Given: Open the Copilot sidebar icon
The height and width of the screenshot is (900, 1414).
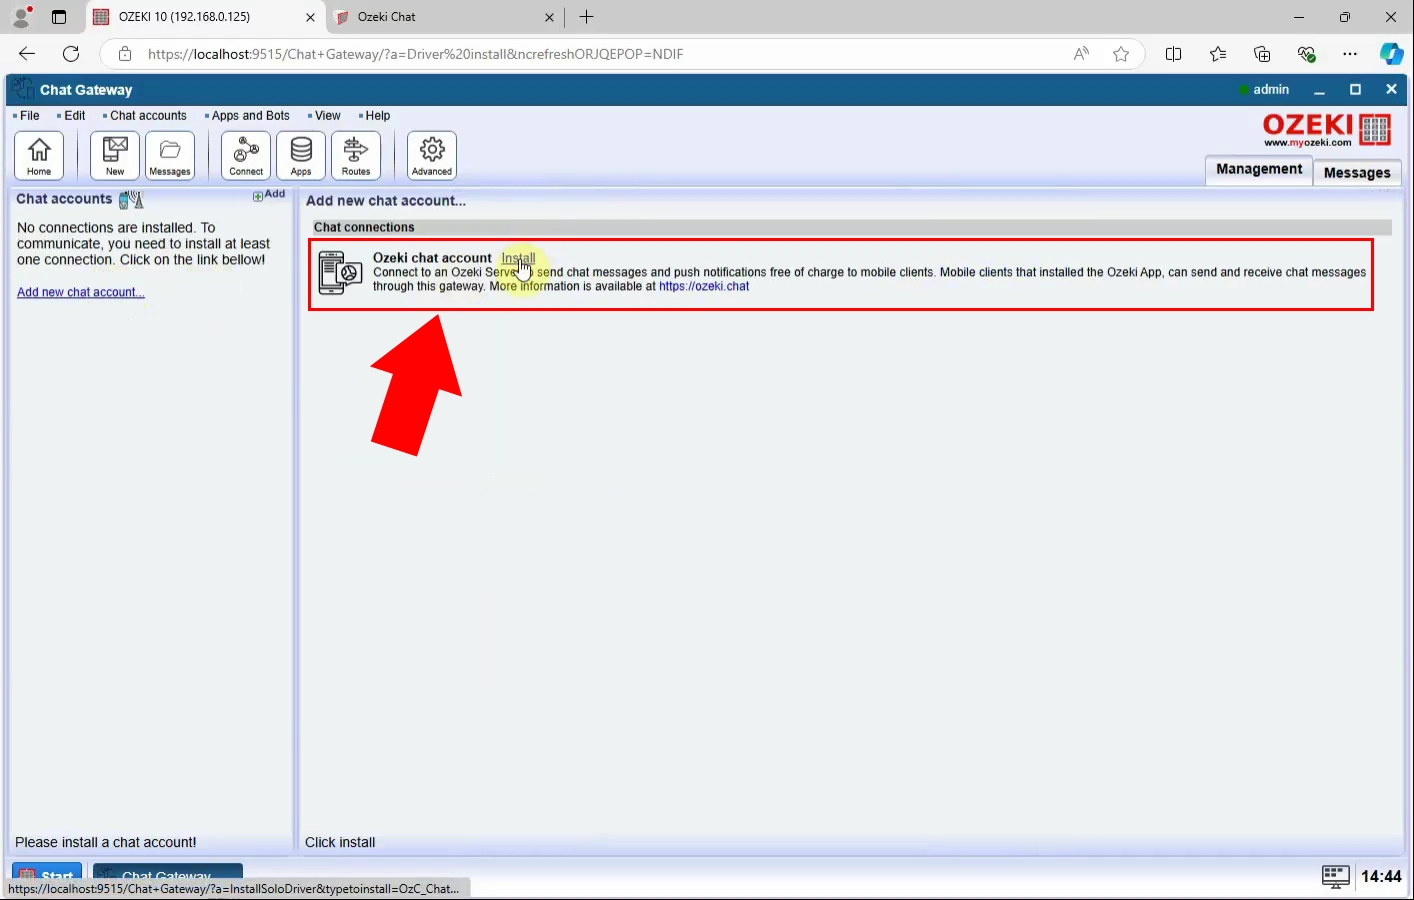Looking at the screenshot, I should 1391,54.
